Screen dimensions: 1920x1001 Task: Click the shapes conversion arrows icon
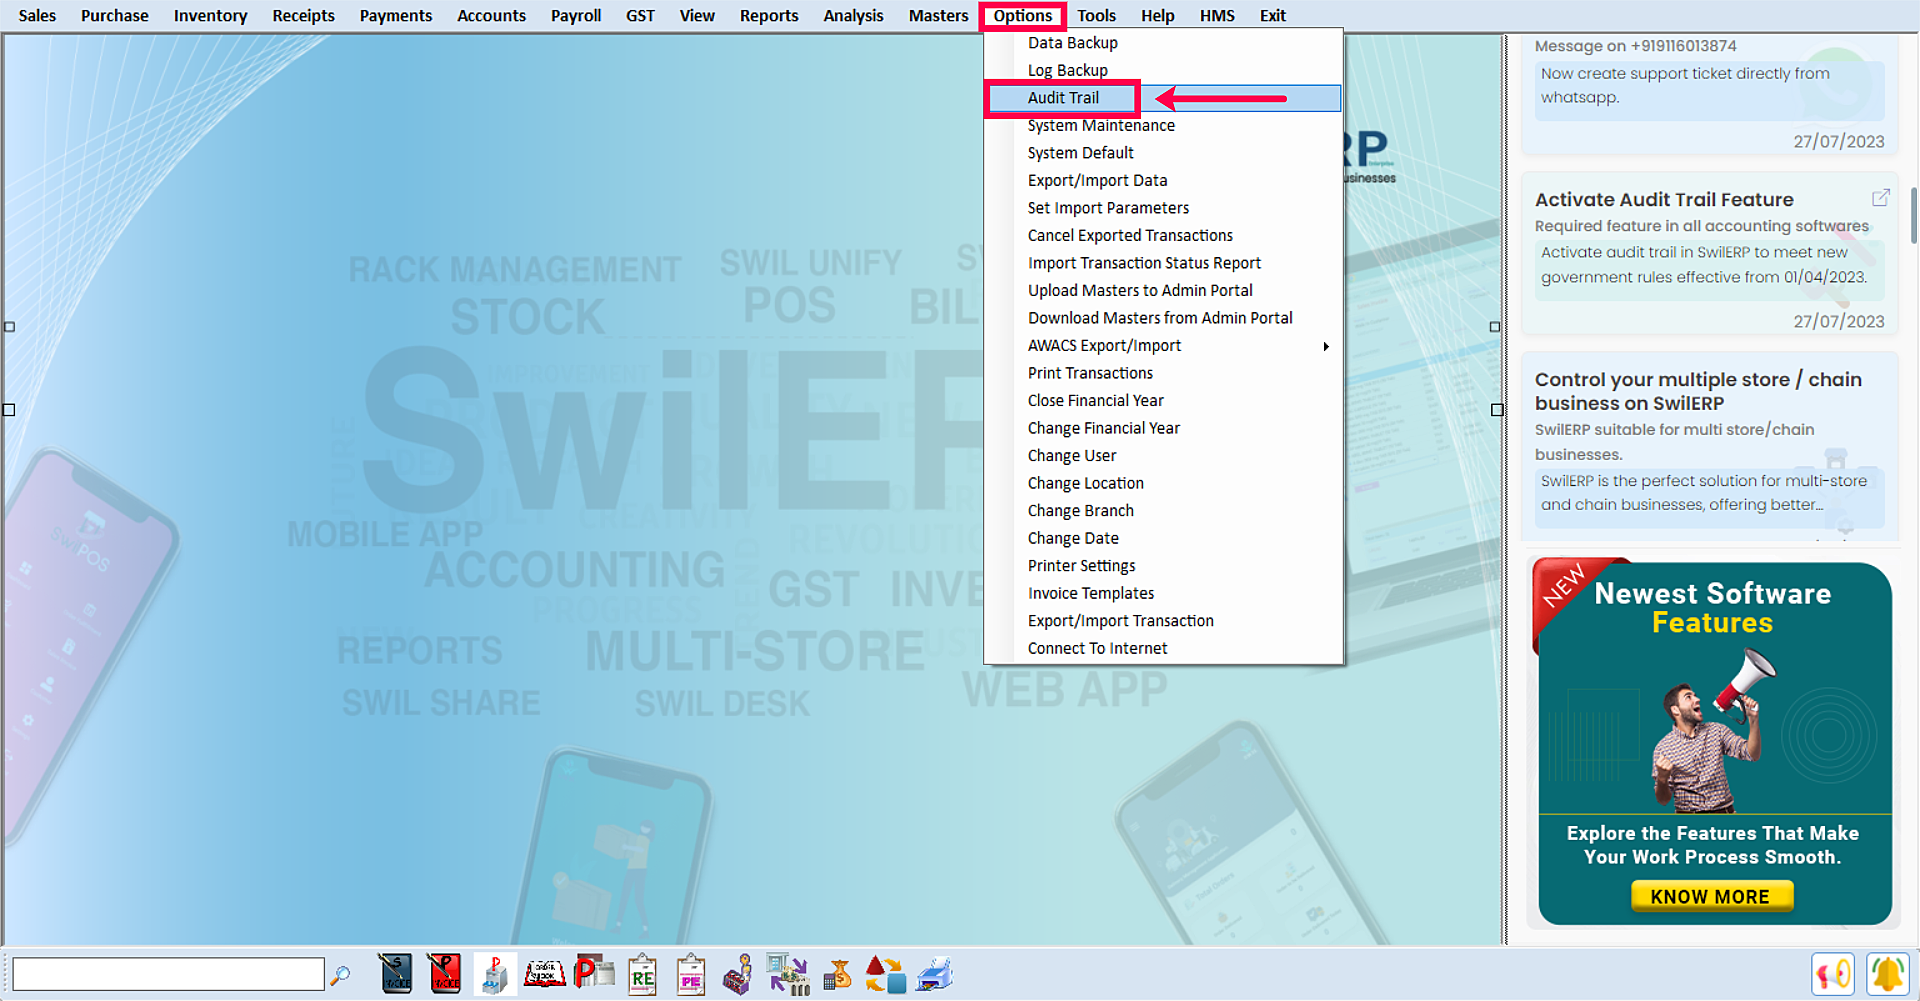coord(885,974)
